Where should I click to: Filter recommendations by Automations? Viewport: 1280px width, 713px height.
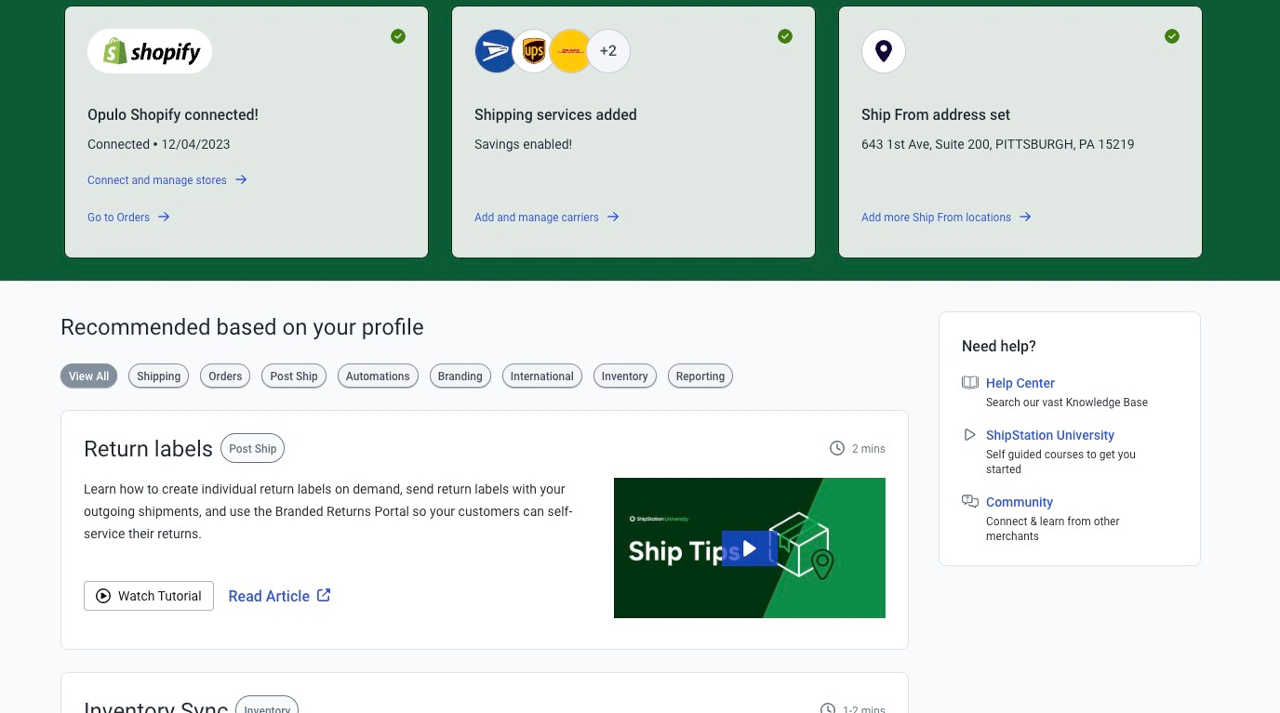(378, 376)
